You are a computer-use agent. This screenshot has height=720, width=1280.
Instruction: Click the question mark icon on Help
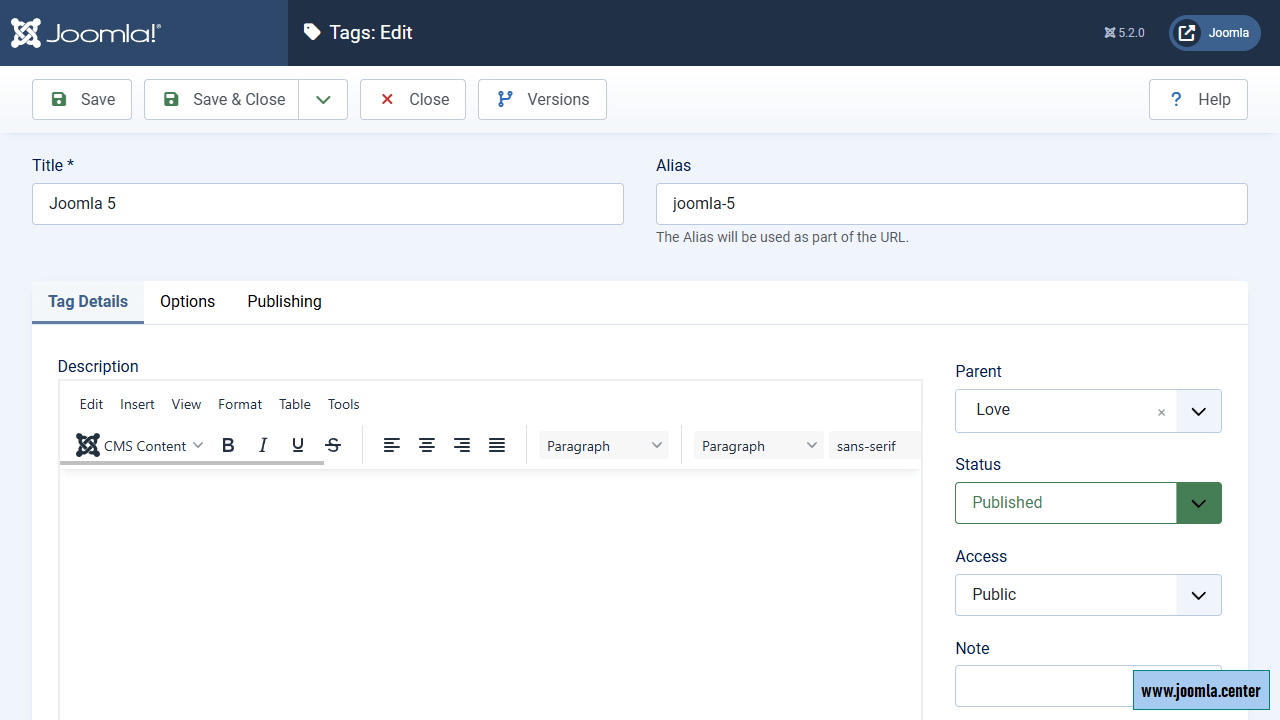coord(1177,99)
